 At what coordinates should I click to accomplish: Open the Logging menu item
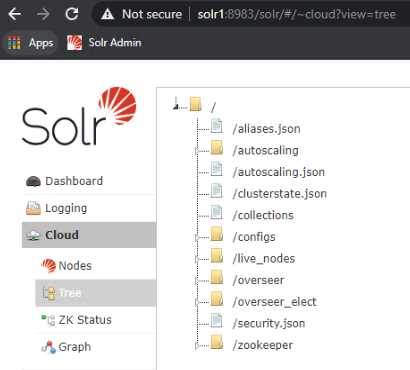(x=89, y=208)
